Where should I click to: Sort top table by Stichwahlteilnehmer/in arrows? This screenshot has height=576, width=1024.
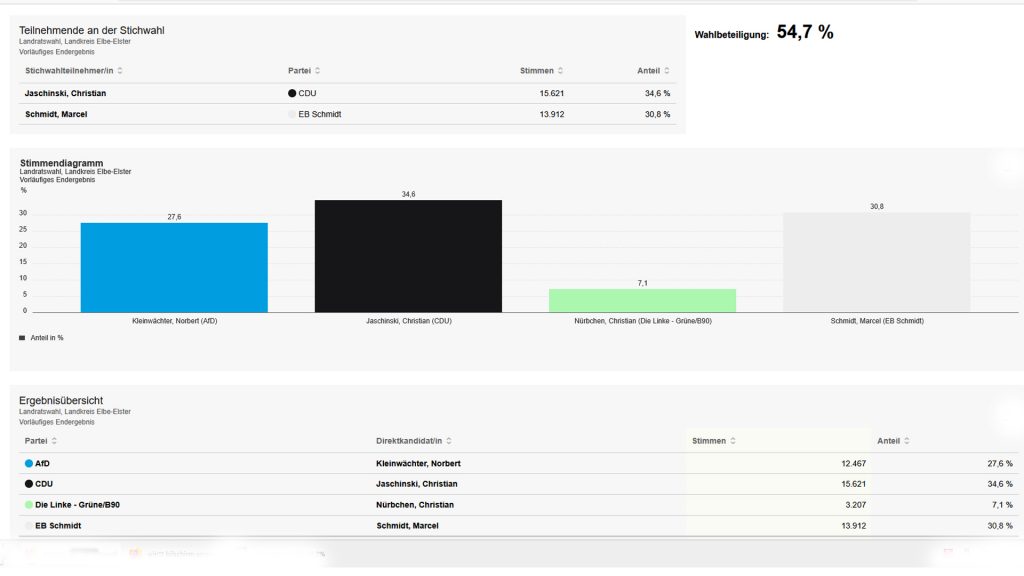tap(120, 71)
